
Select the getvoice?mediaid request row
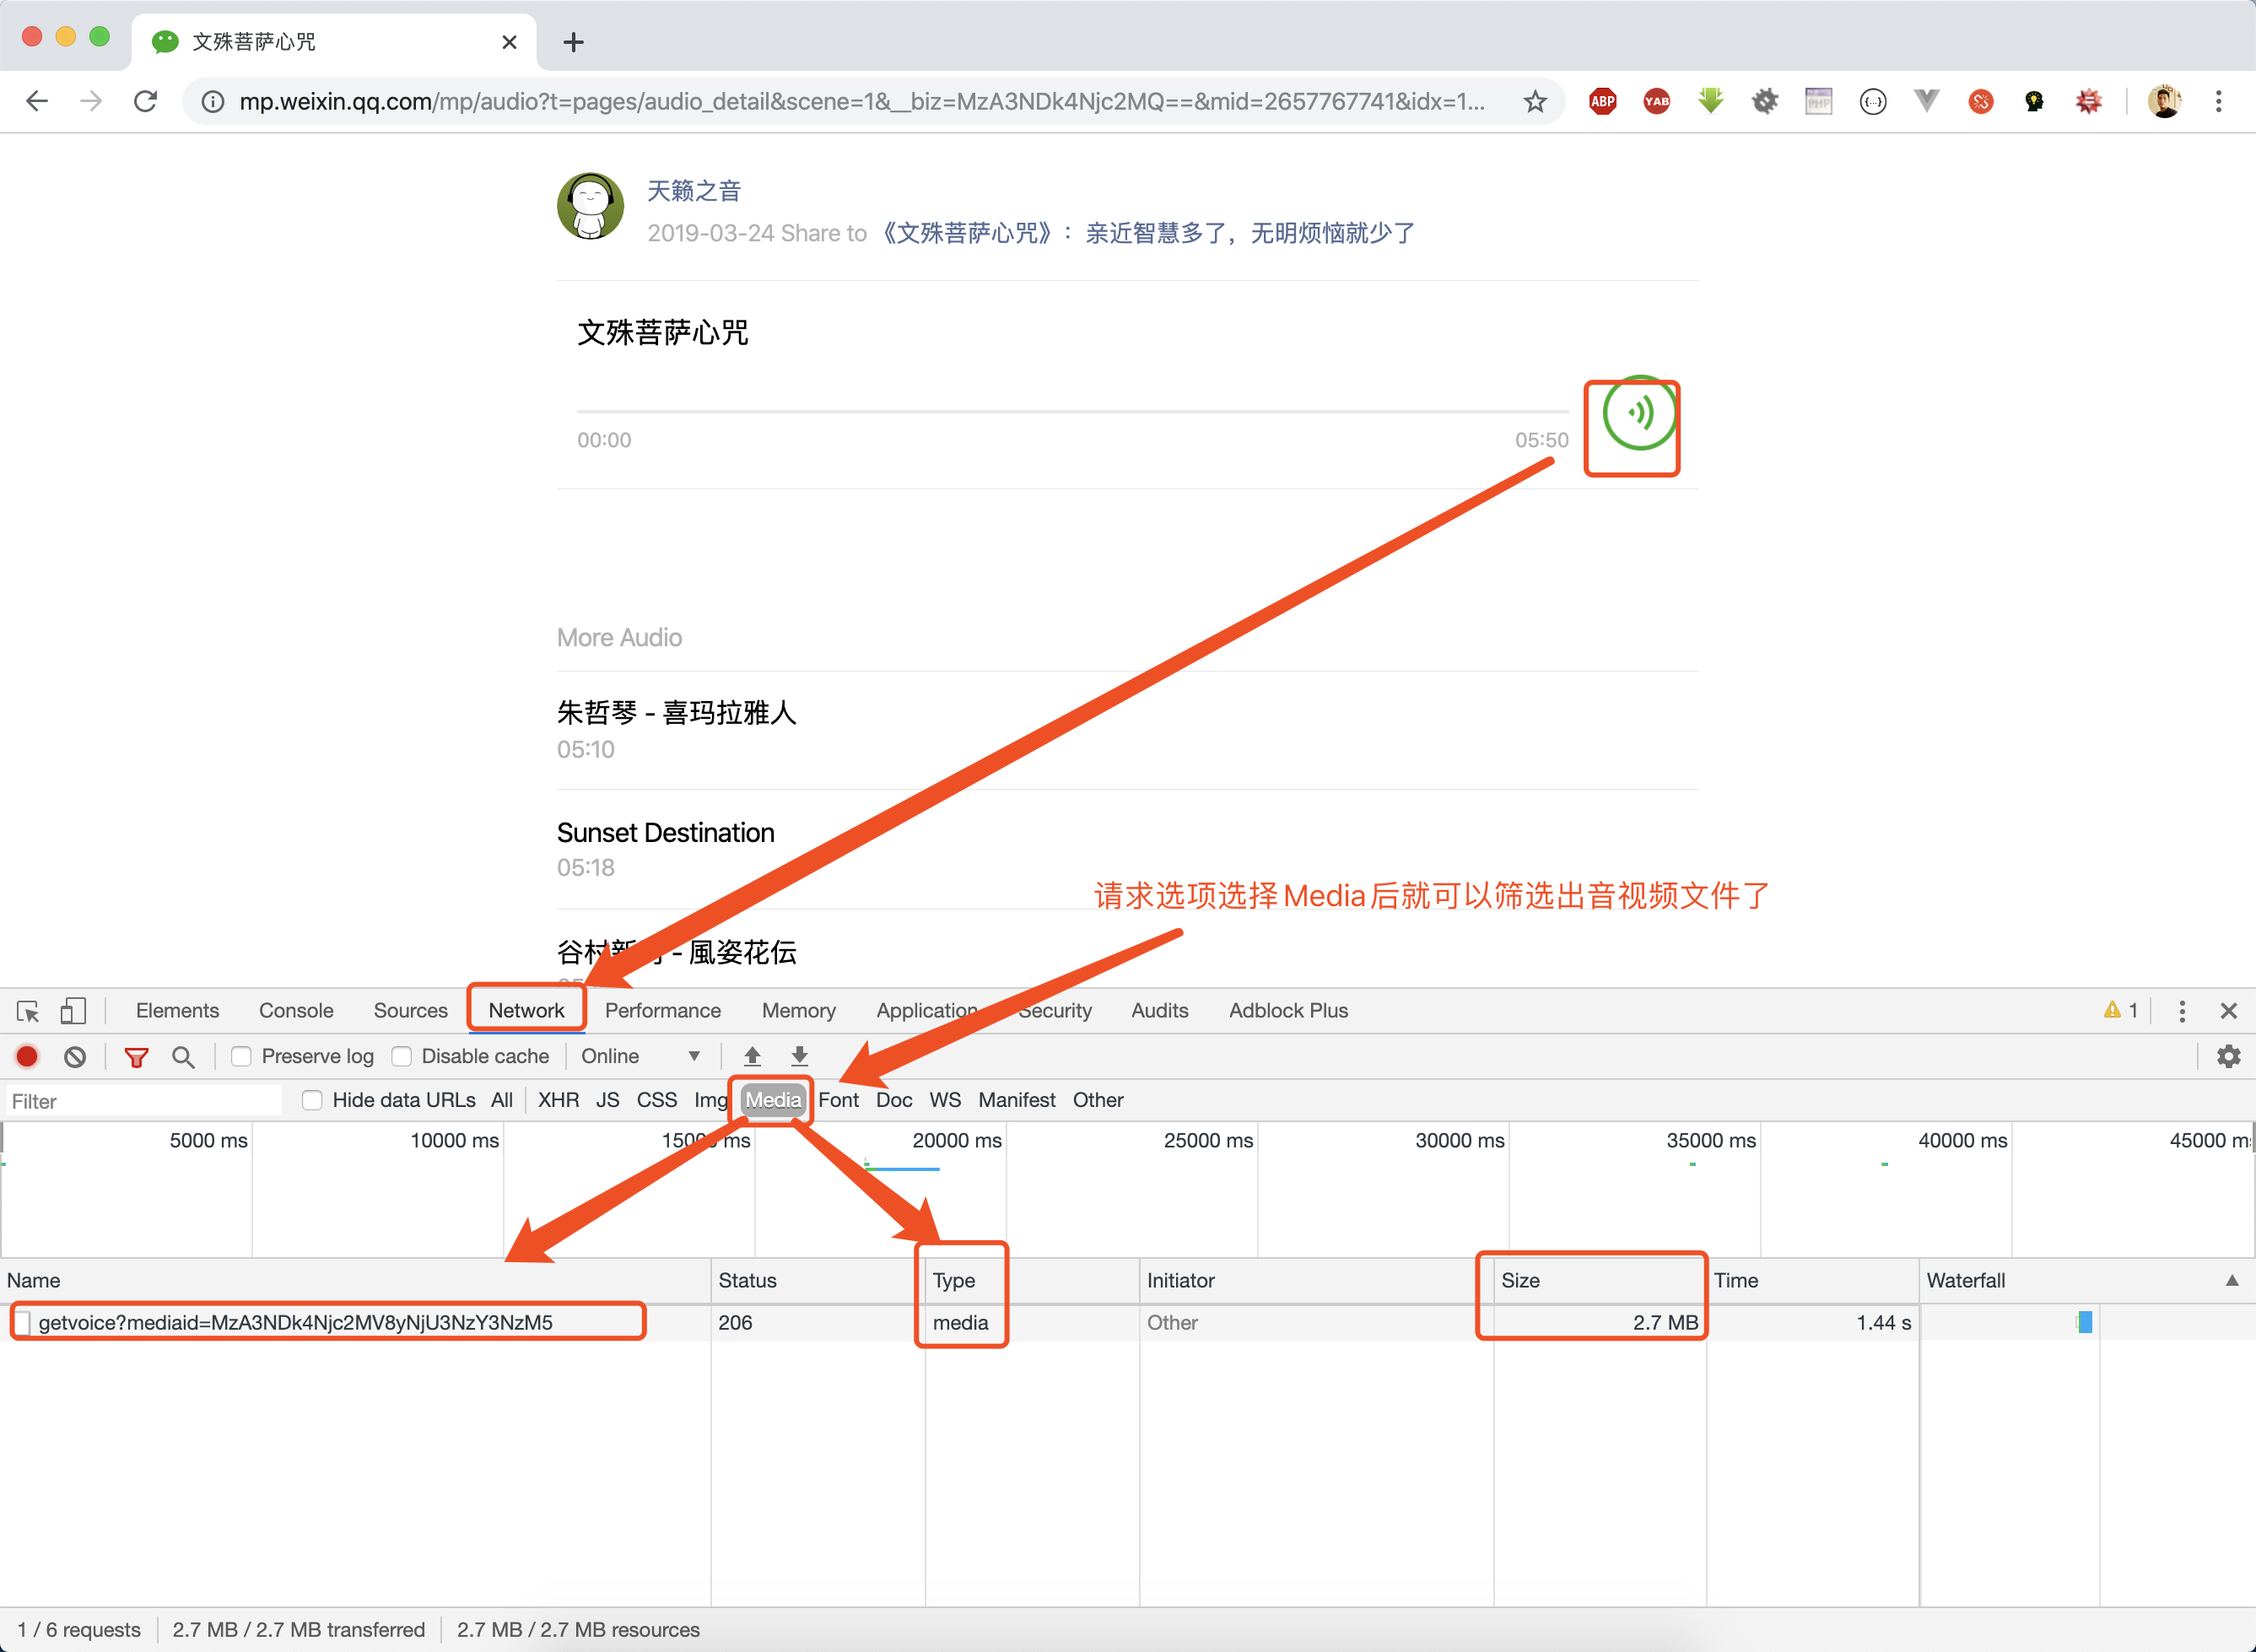point(1128,1323)
